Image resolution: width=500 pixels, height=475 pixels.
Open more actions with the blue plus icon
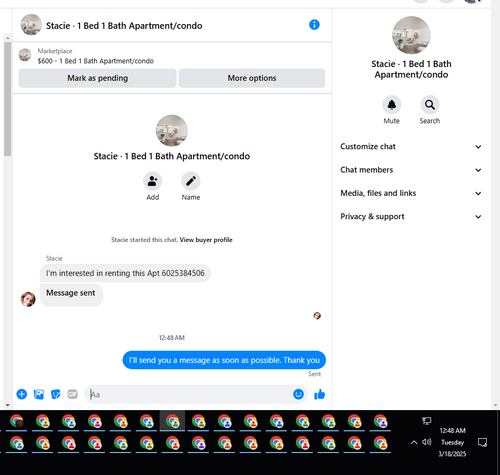[22, 394]
